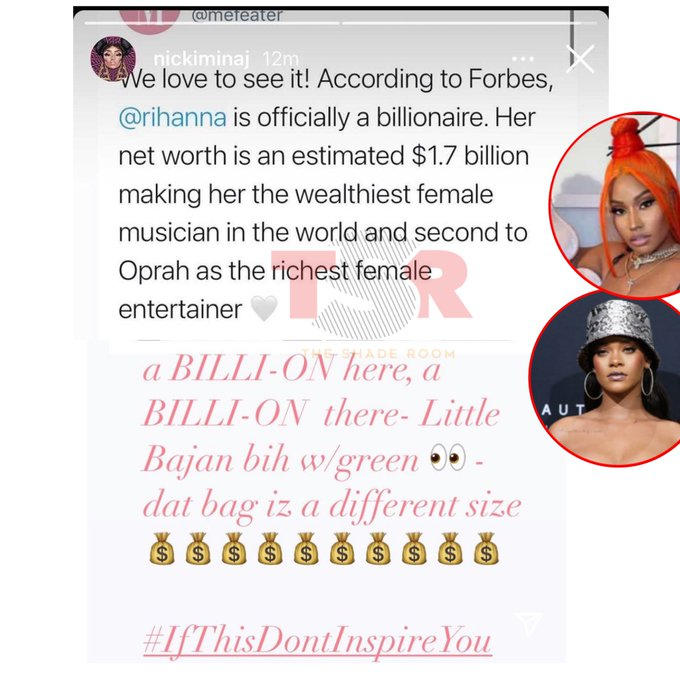Click the pink 'dat bag iz a different size' text
The height and width of the screenshot is (680, 680).
pos(332,505)
